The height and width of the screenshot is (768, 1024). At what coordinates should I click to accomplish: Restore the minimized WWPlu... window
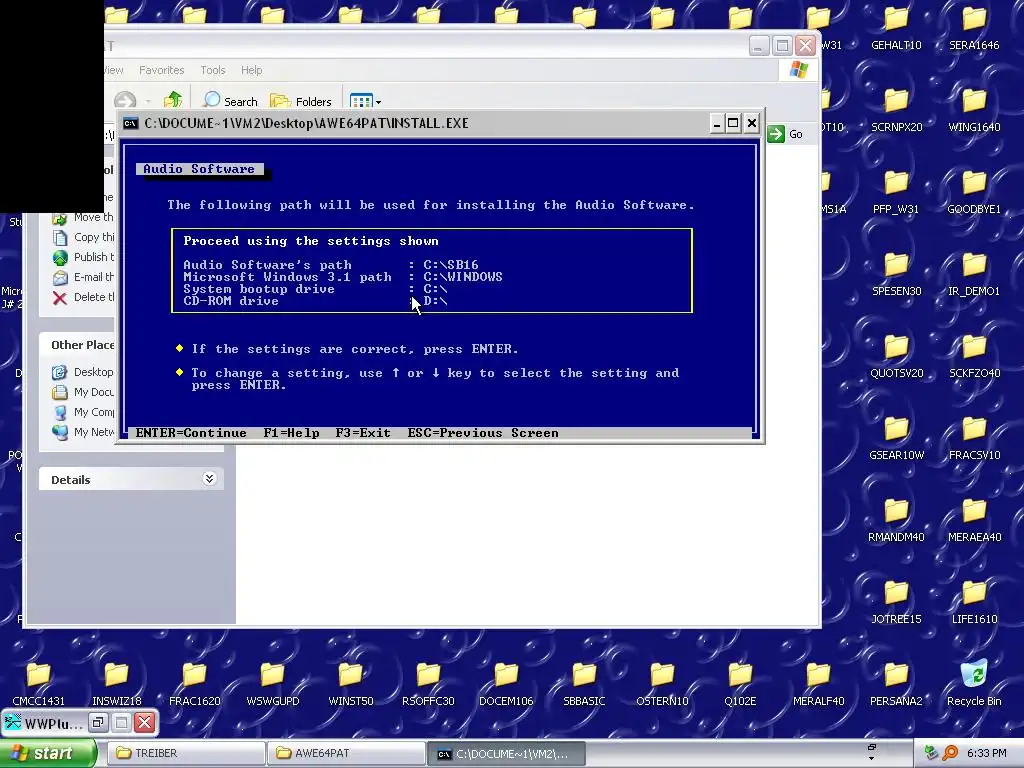click(x=98, y=722)
